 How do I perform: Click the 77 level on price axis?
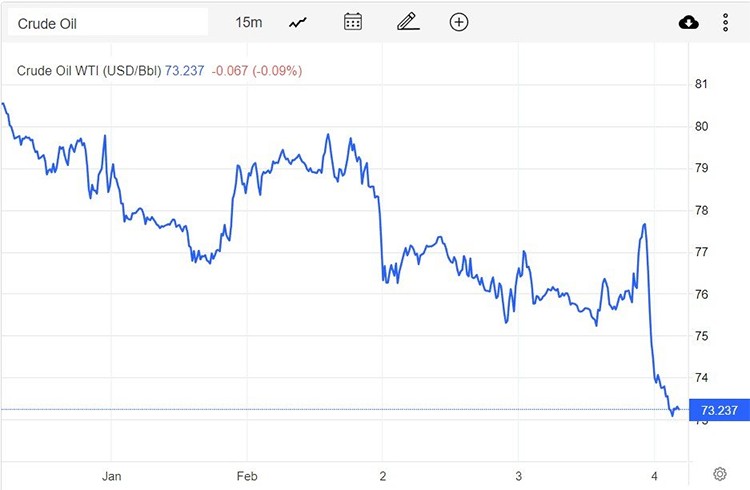coord(701,252)
